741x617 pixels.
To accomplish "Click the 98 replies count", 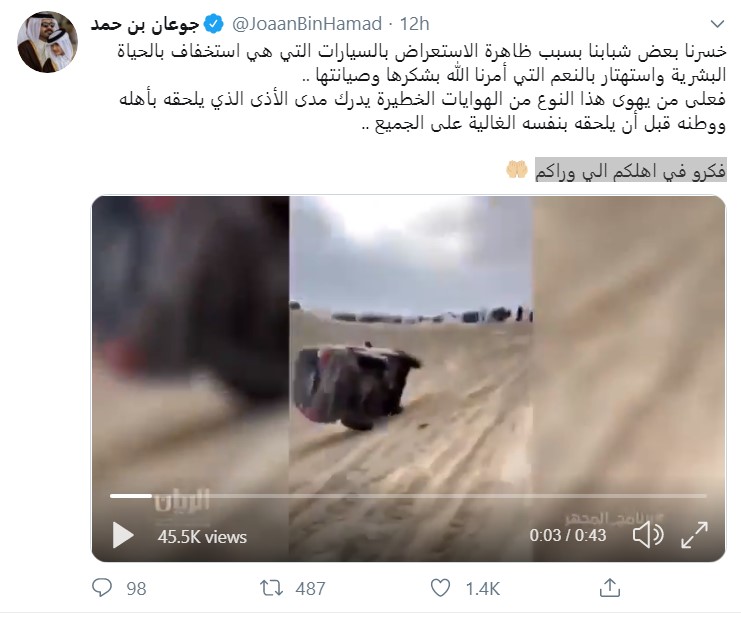I will pyautogui.click(x=136, y=589).
